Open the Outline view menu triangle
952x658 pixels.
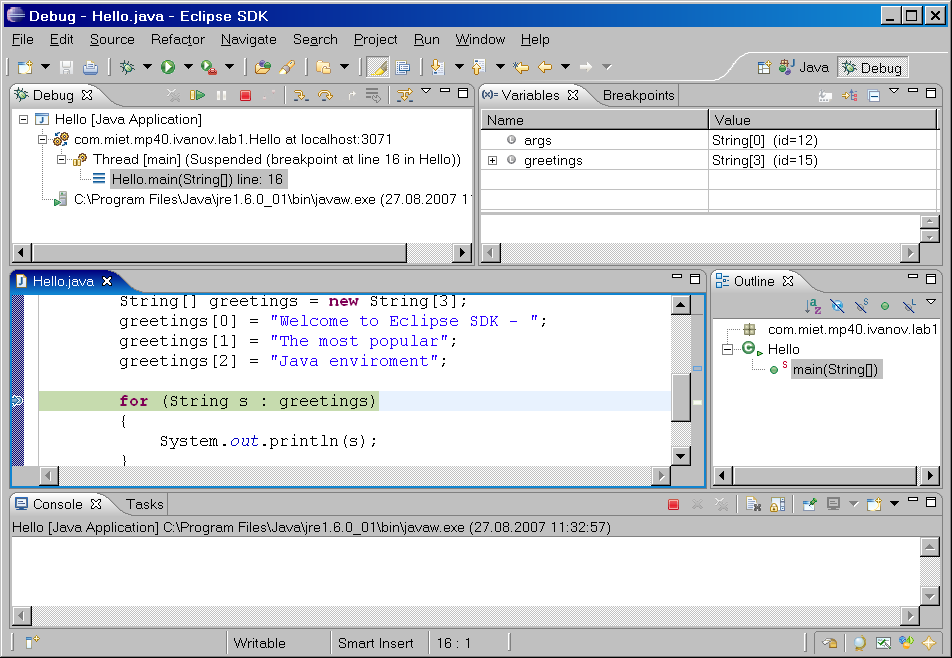tap(931, 302)
